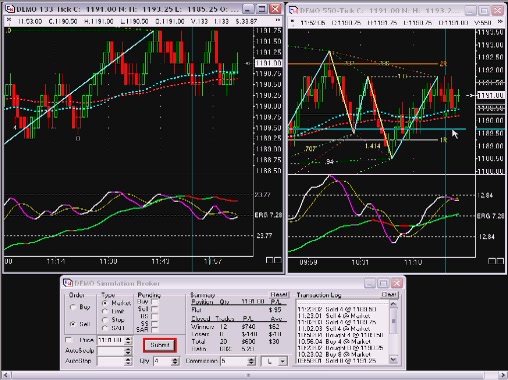Close the 133 Tick chart window
This screenshot has width=508, height=380.
click(275, 9)
